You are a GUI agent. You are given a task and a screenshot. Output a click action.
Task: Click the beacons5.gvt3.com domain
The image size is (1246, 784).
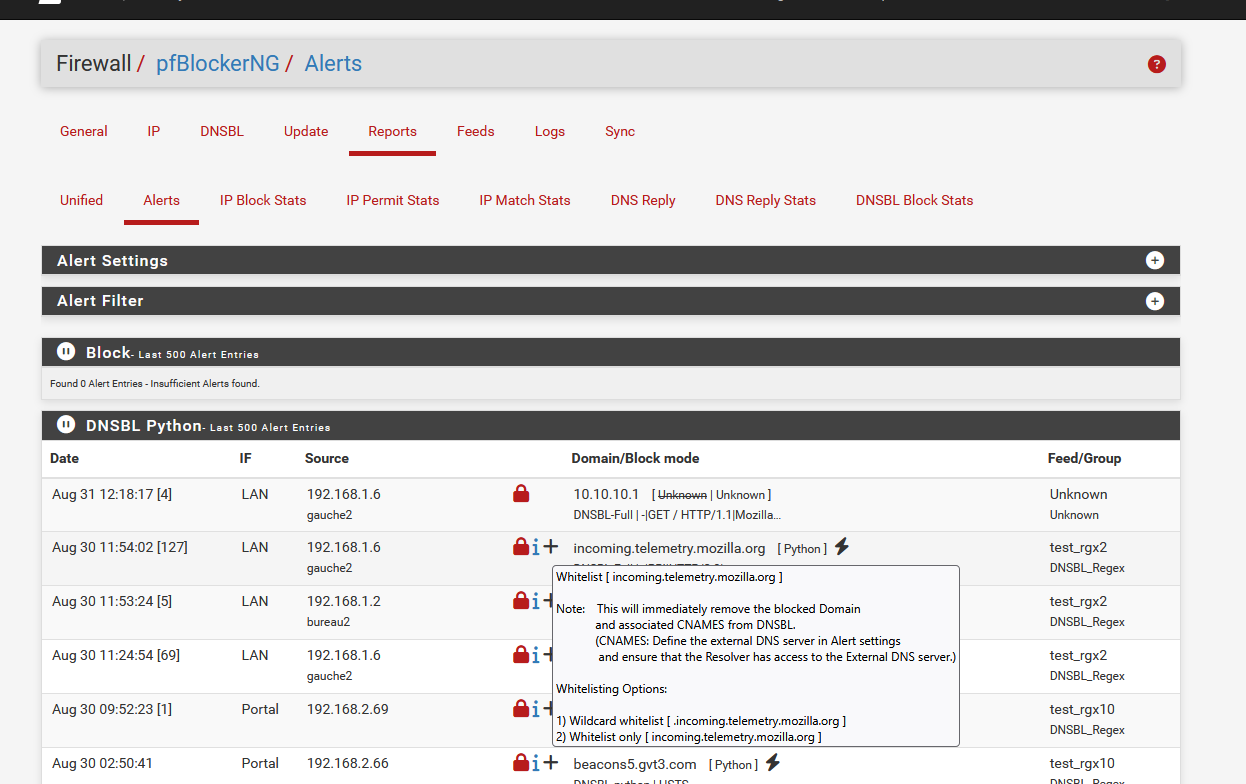(x=635, y=764)
